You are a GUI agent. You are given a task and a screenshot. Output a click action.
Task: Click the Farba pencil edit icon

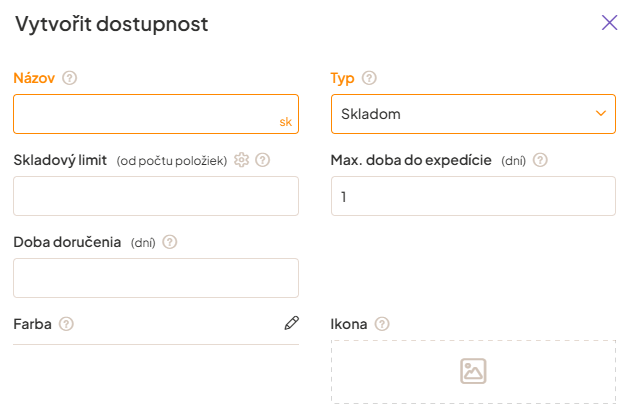(291, 323)
